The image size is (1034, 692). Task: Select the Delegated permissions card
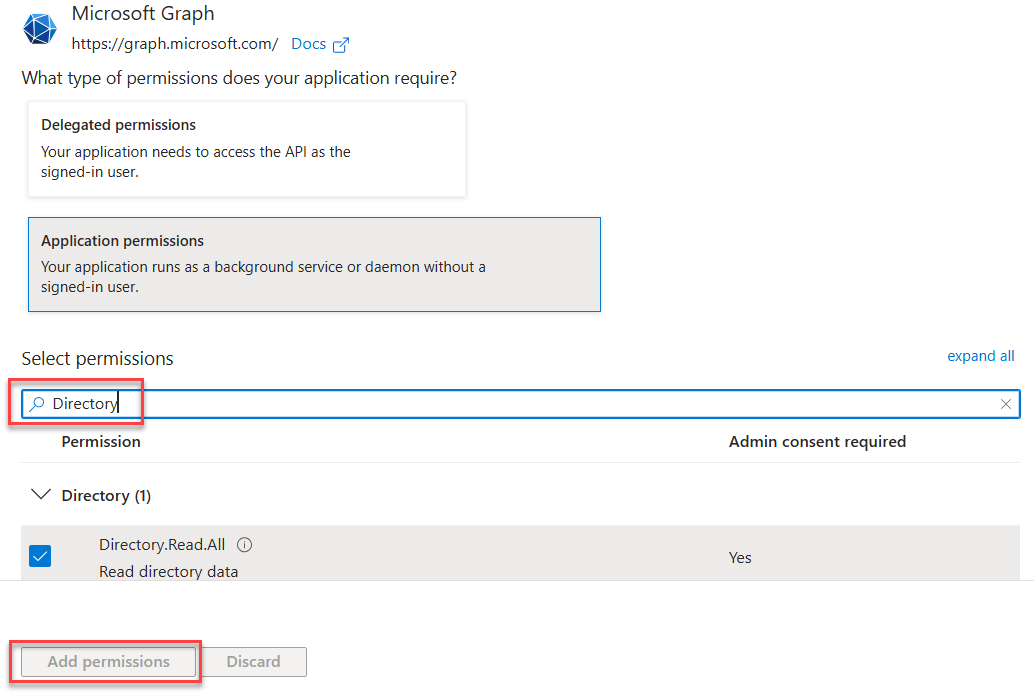point(246,148)
